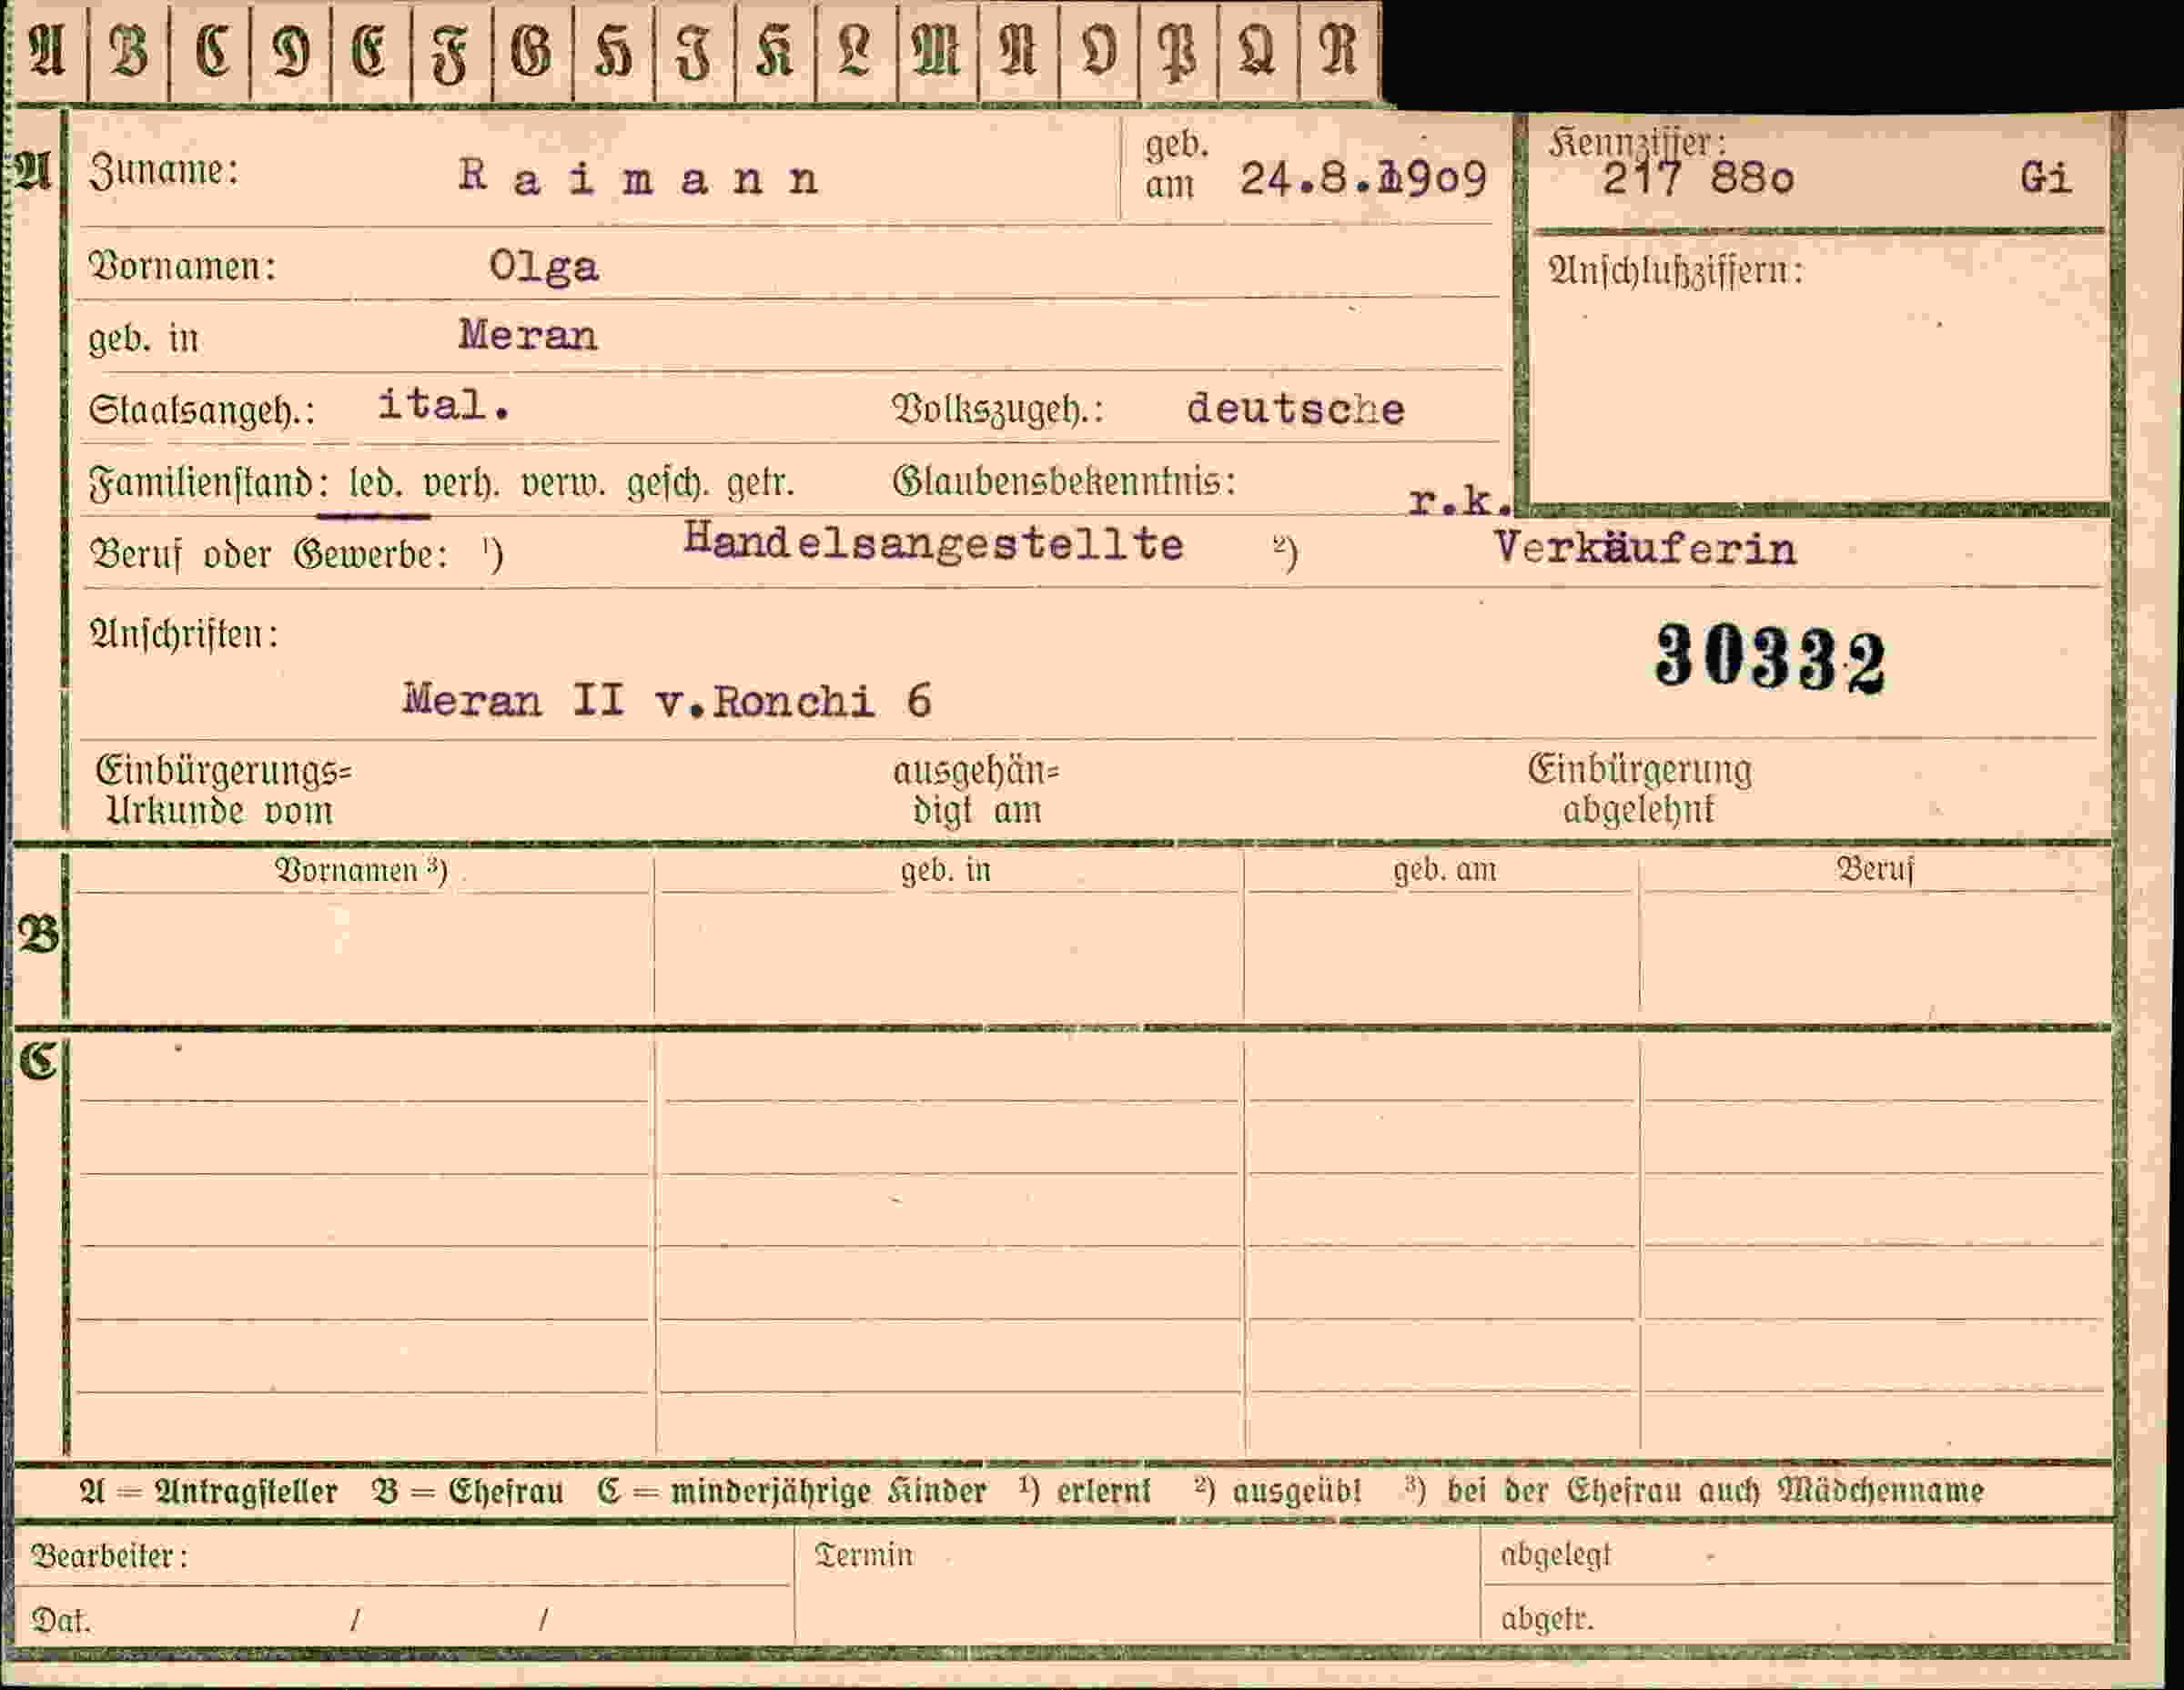Image resolution: width=2184 pixels, height=1690 pixels.
Task: Click the 'Dat.' field label
Action: click(x=61, y=1621)
